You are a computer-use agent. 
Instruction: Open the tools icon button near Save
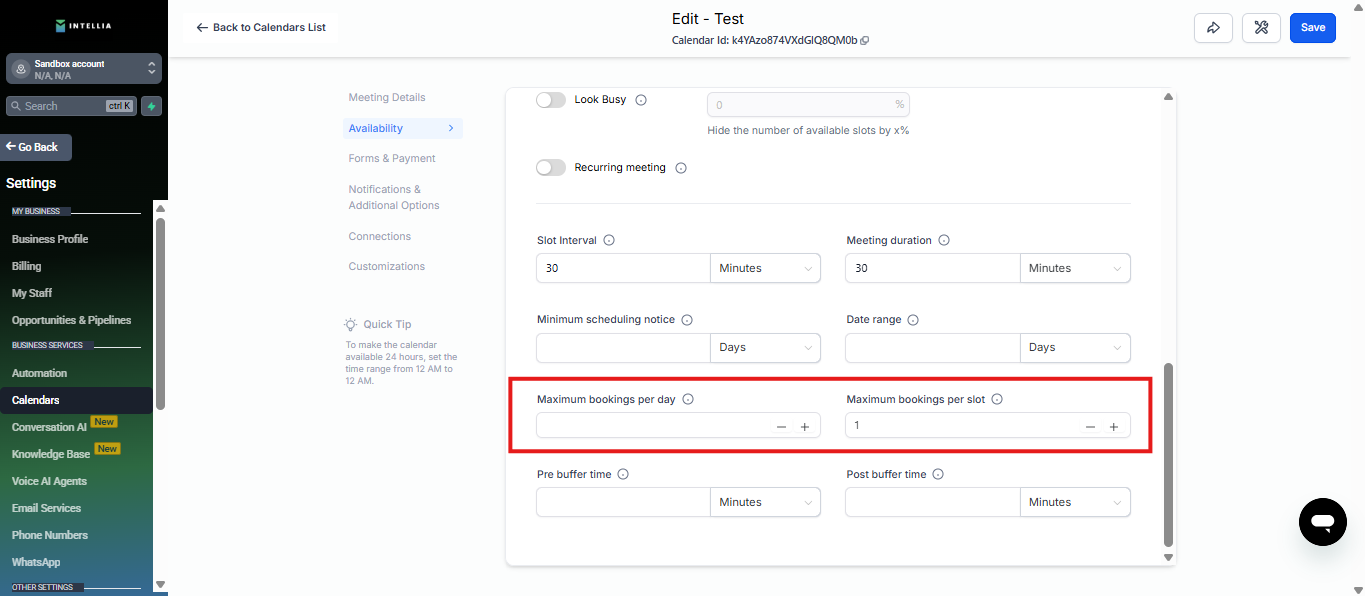[1261, 28]
